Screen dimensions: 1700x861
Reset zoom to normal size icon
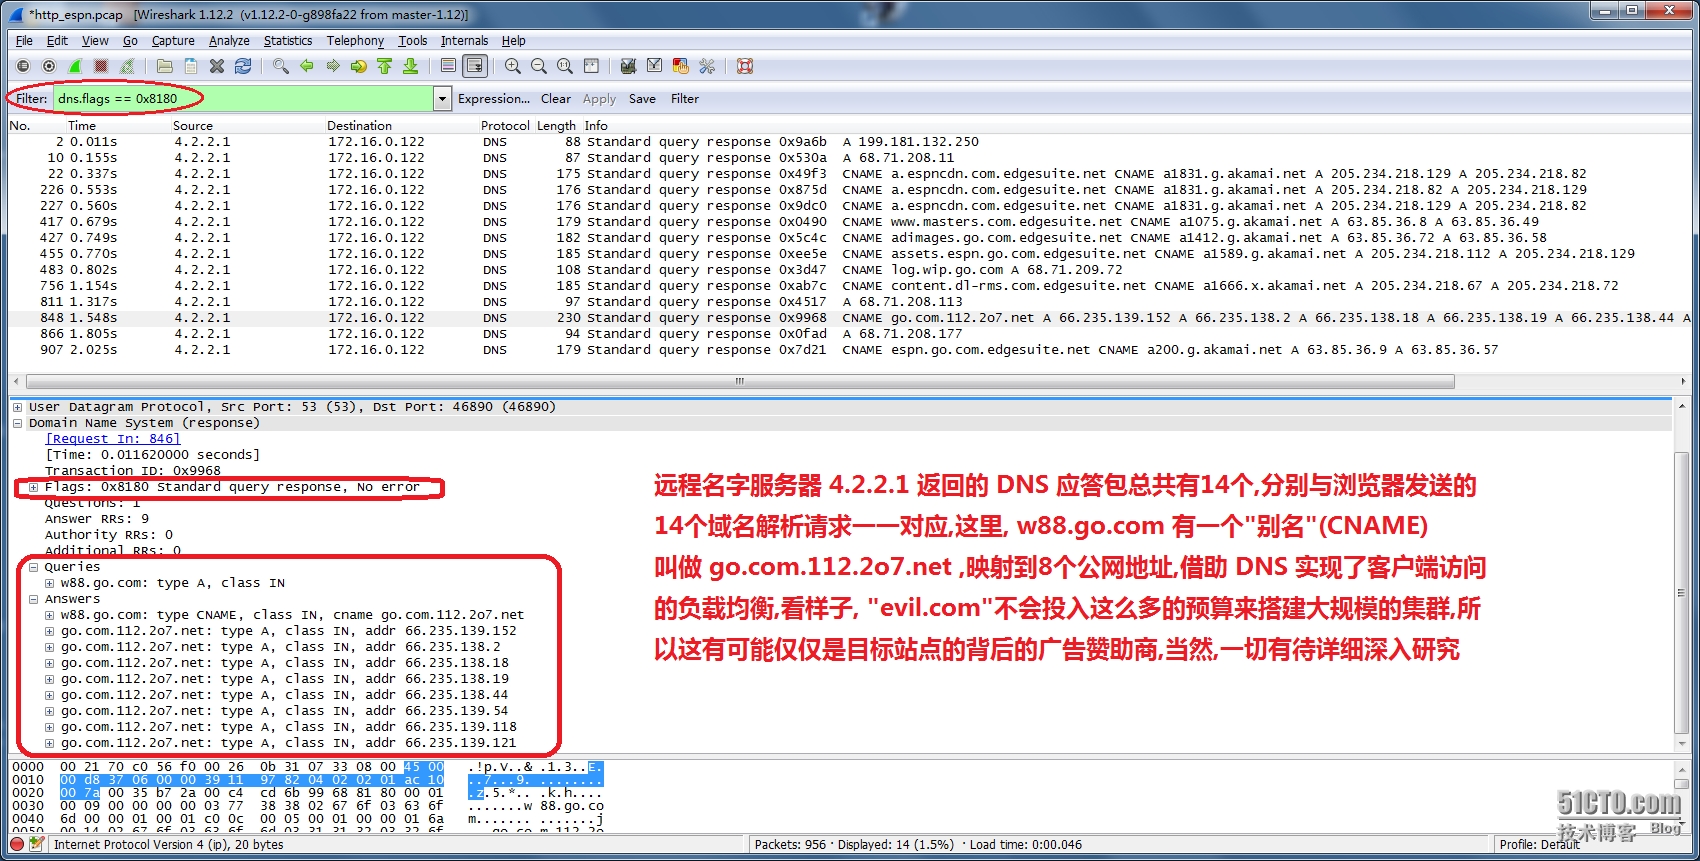tap(565, 66)
